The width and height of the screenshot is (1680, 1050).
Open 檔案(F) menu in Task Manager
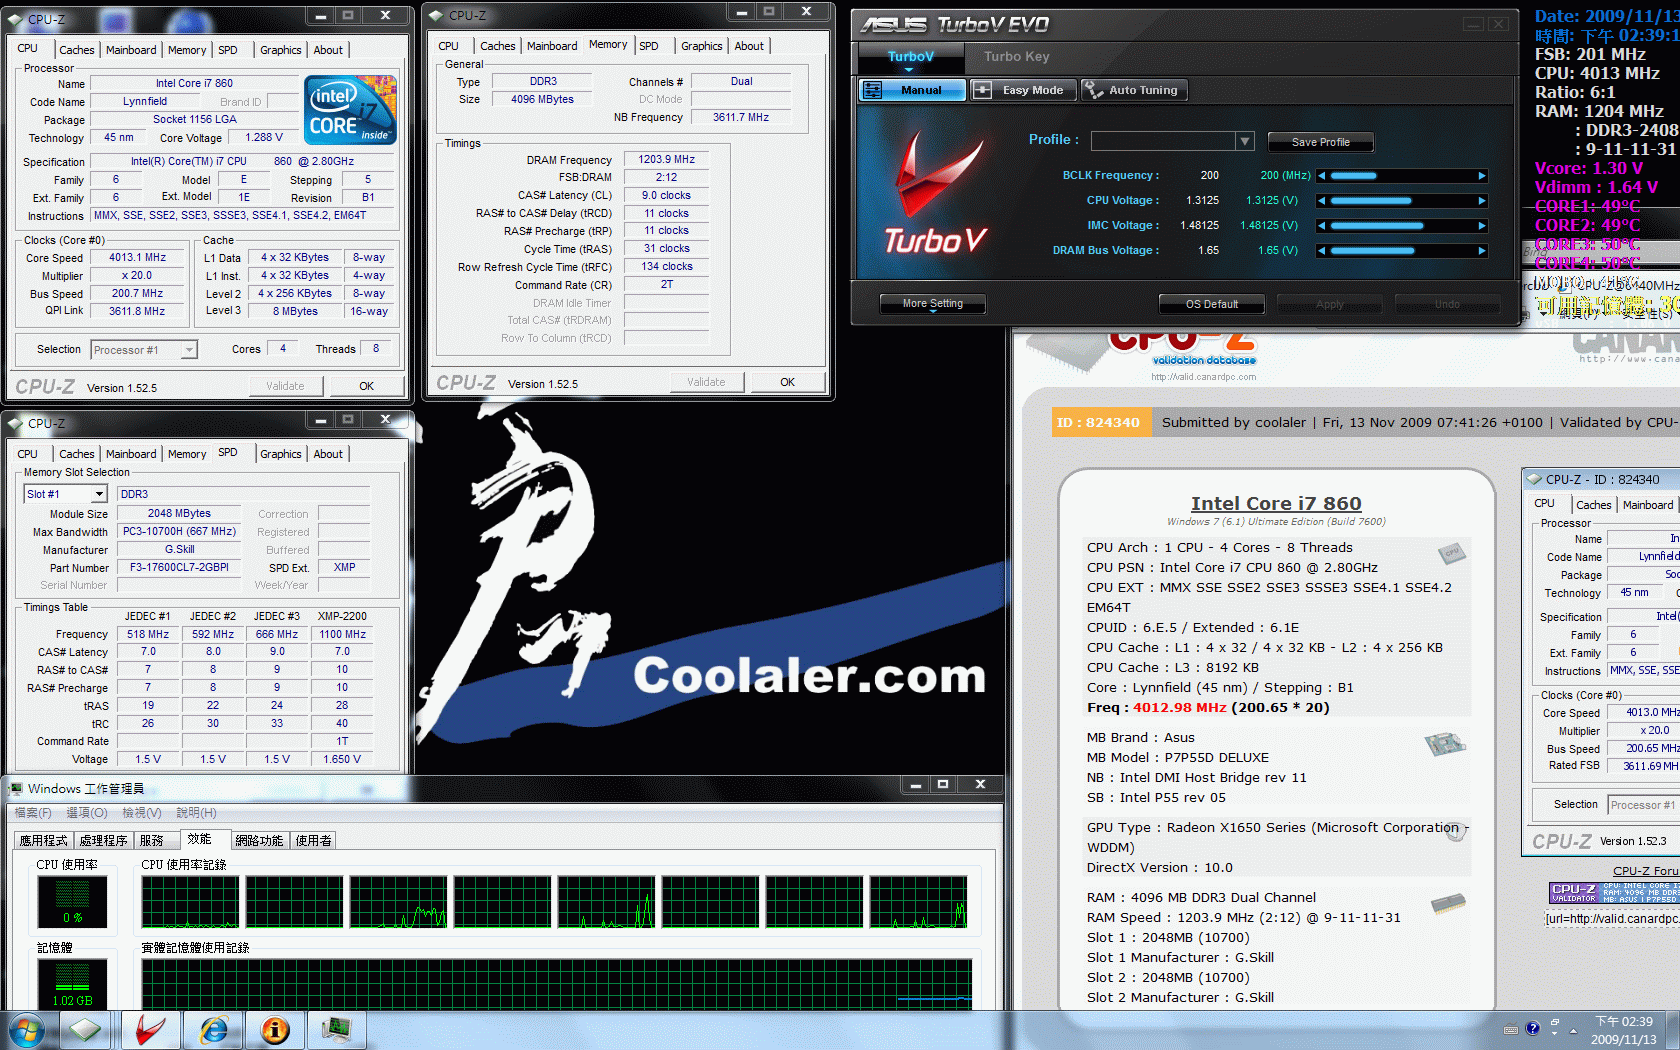(33, 813)
